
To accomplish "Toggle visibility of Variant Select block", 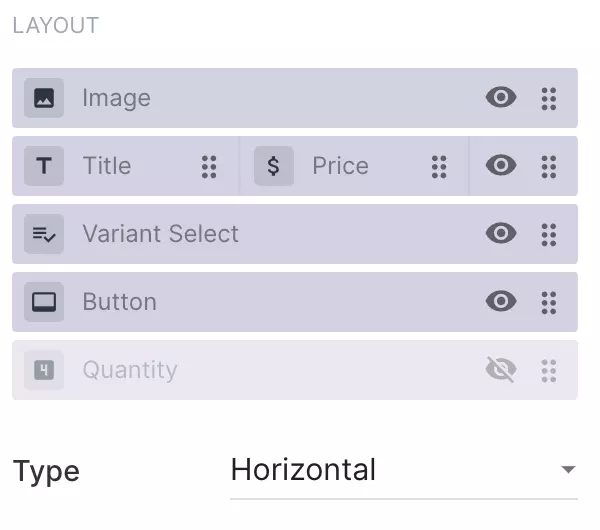I will coord(501,234).
